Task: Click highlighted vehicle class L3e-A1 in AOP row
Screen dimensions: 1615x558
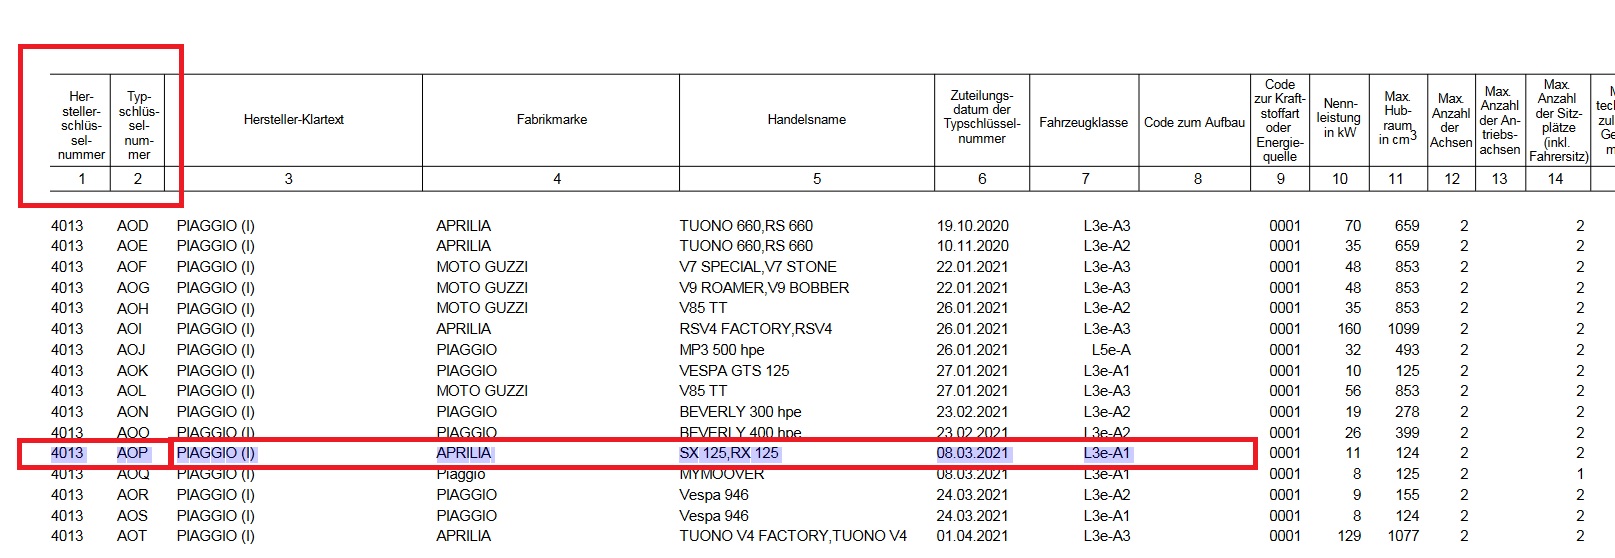Action: [x=1107, y=453]
